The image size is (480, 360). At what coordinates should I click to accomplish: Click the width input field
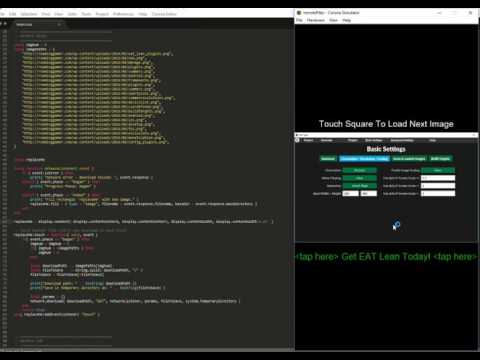351,193
